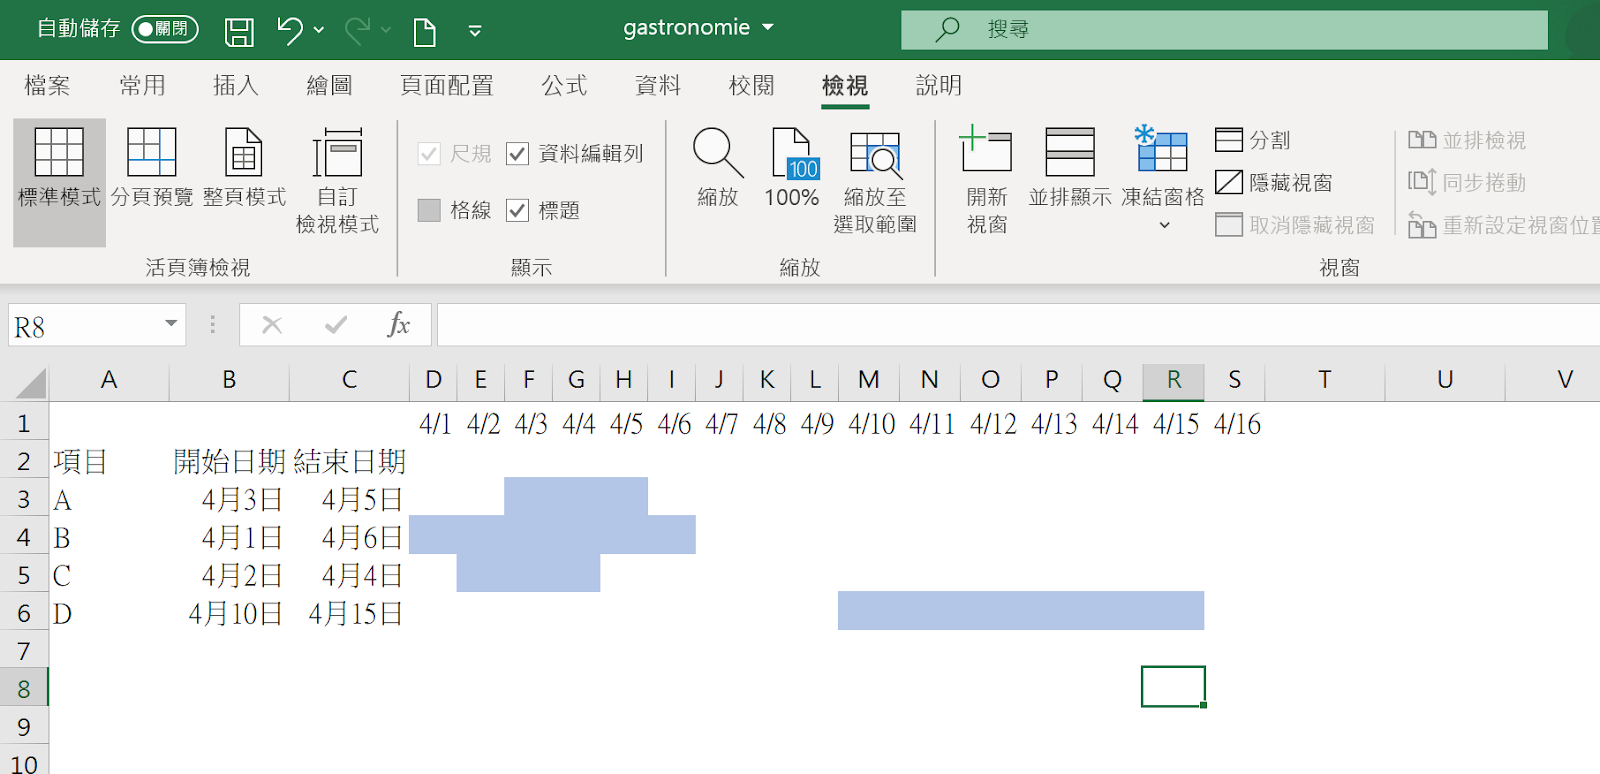This screenshot has height=774, width=1600.
Task: Switch to the 插入 insert tab
Action: 236,86
